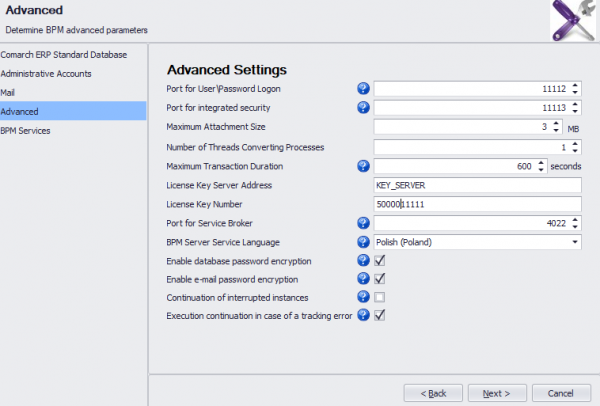Click the Back button
The height and width of the screenshot is (406, 600).
pyautogui.click(x=433, y=393)
